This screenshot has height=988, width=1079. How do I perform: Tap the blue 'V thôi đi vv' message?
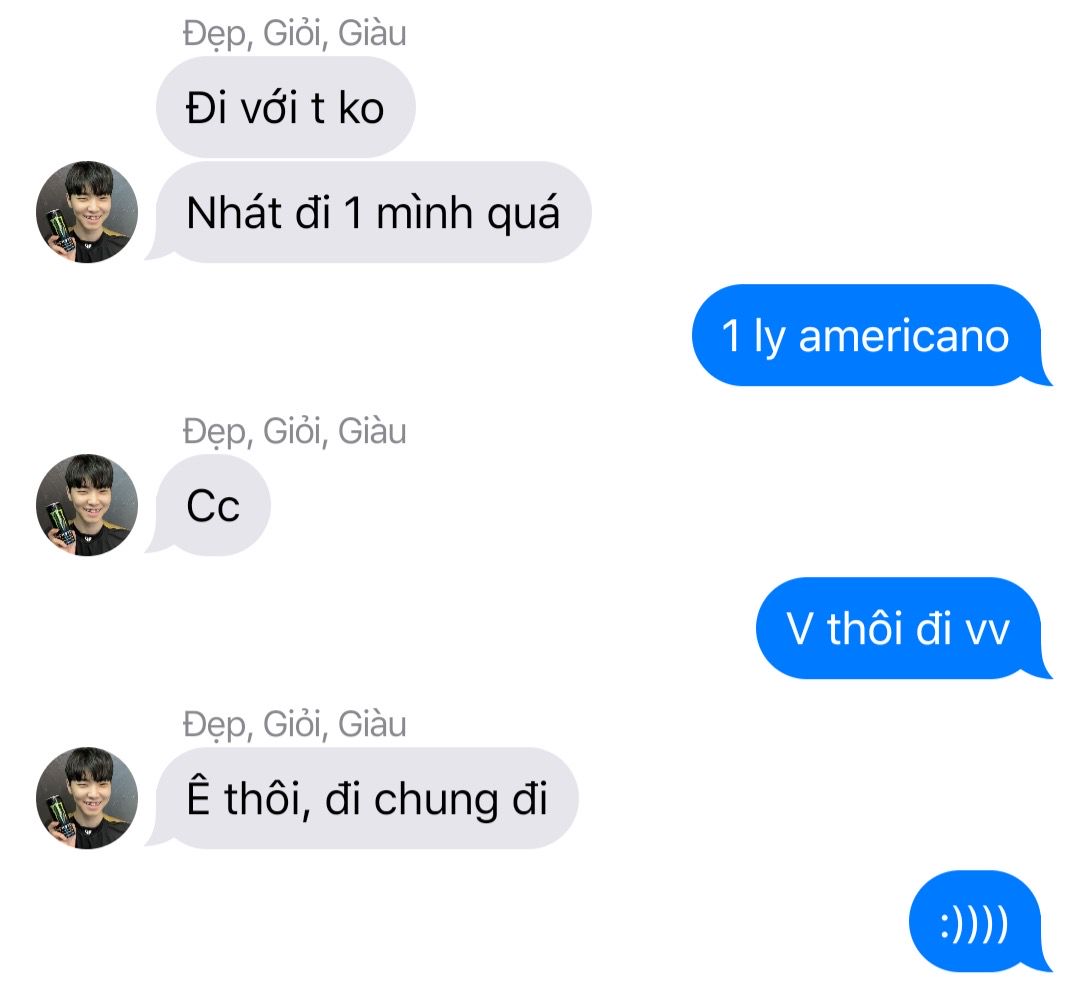[x=904, y=628]
